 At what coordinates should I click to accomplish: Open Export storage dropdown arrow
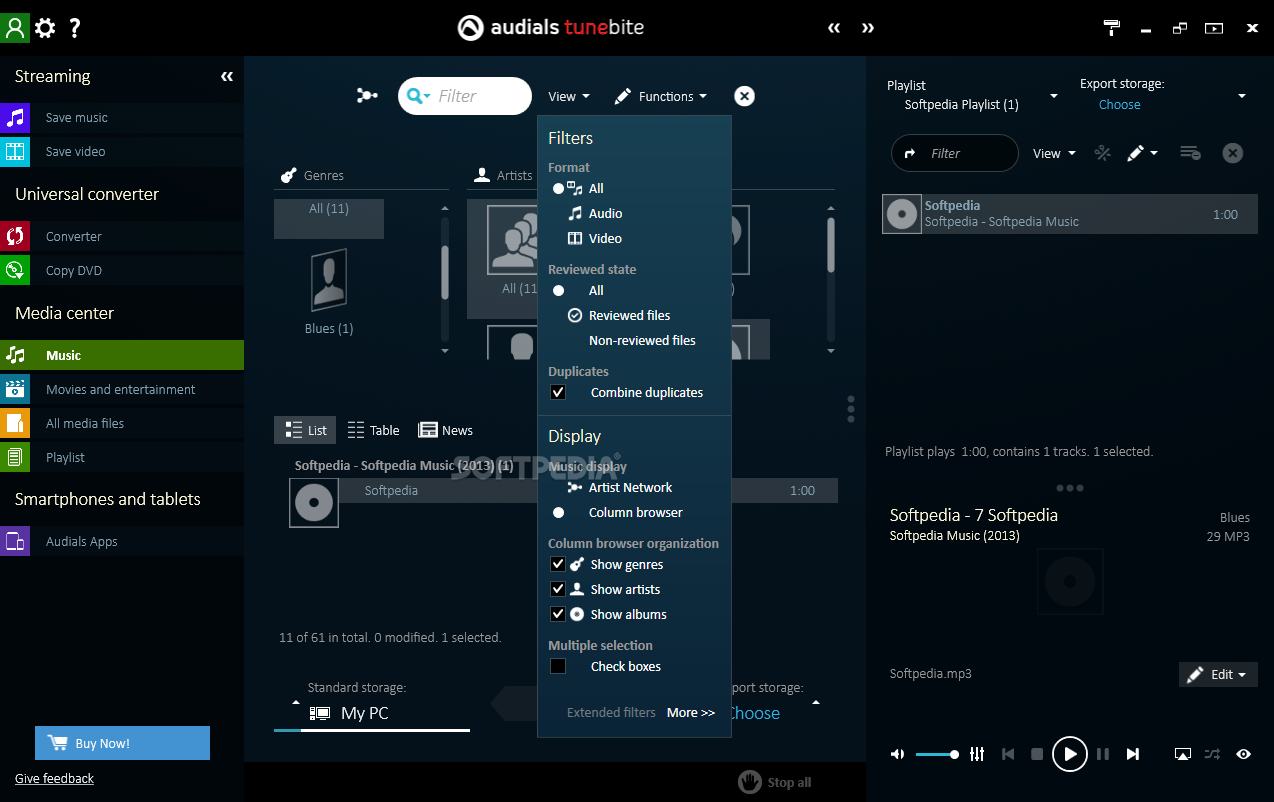click(1242, 96)
